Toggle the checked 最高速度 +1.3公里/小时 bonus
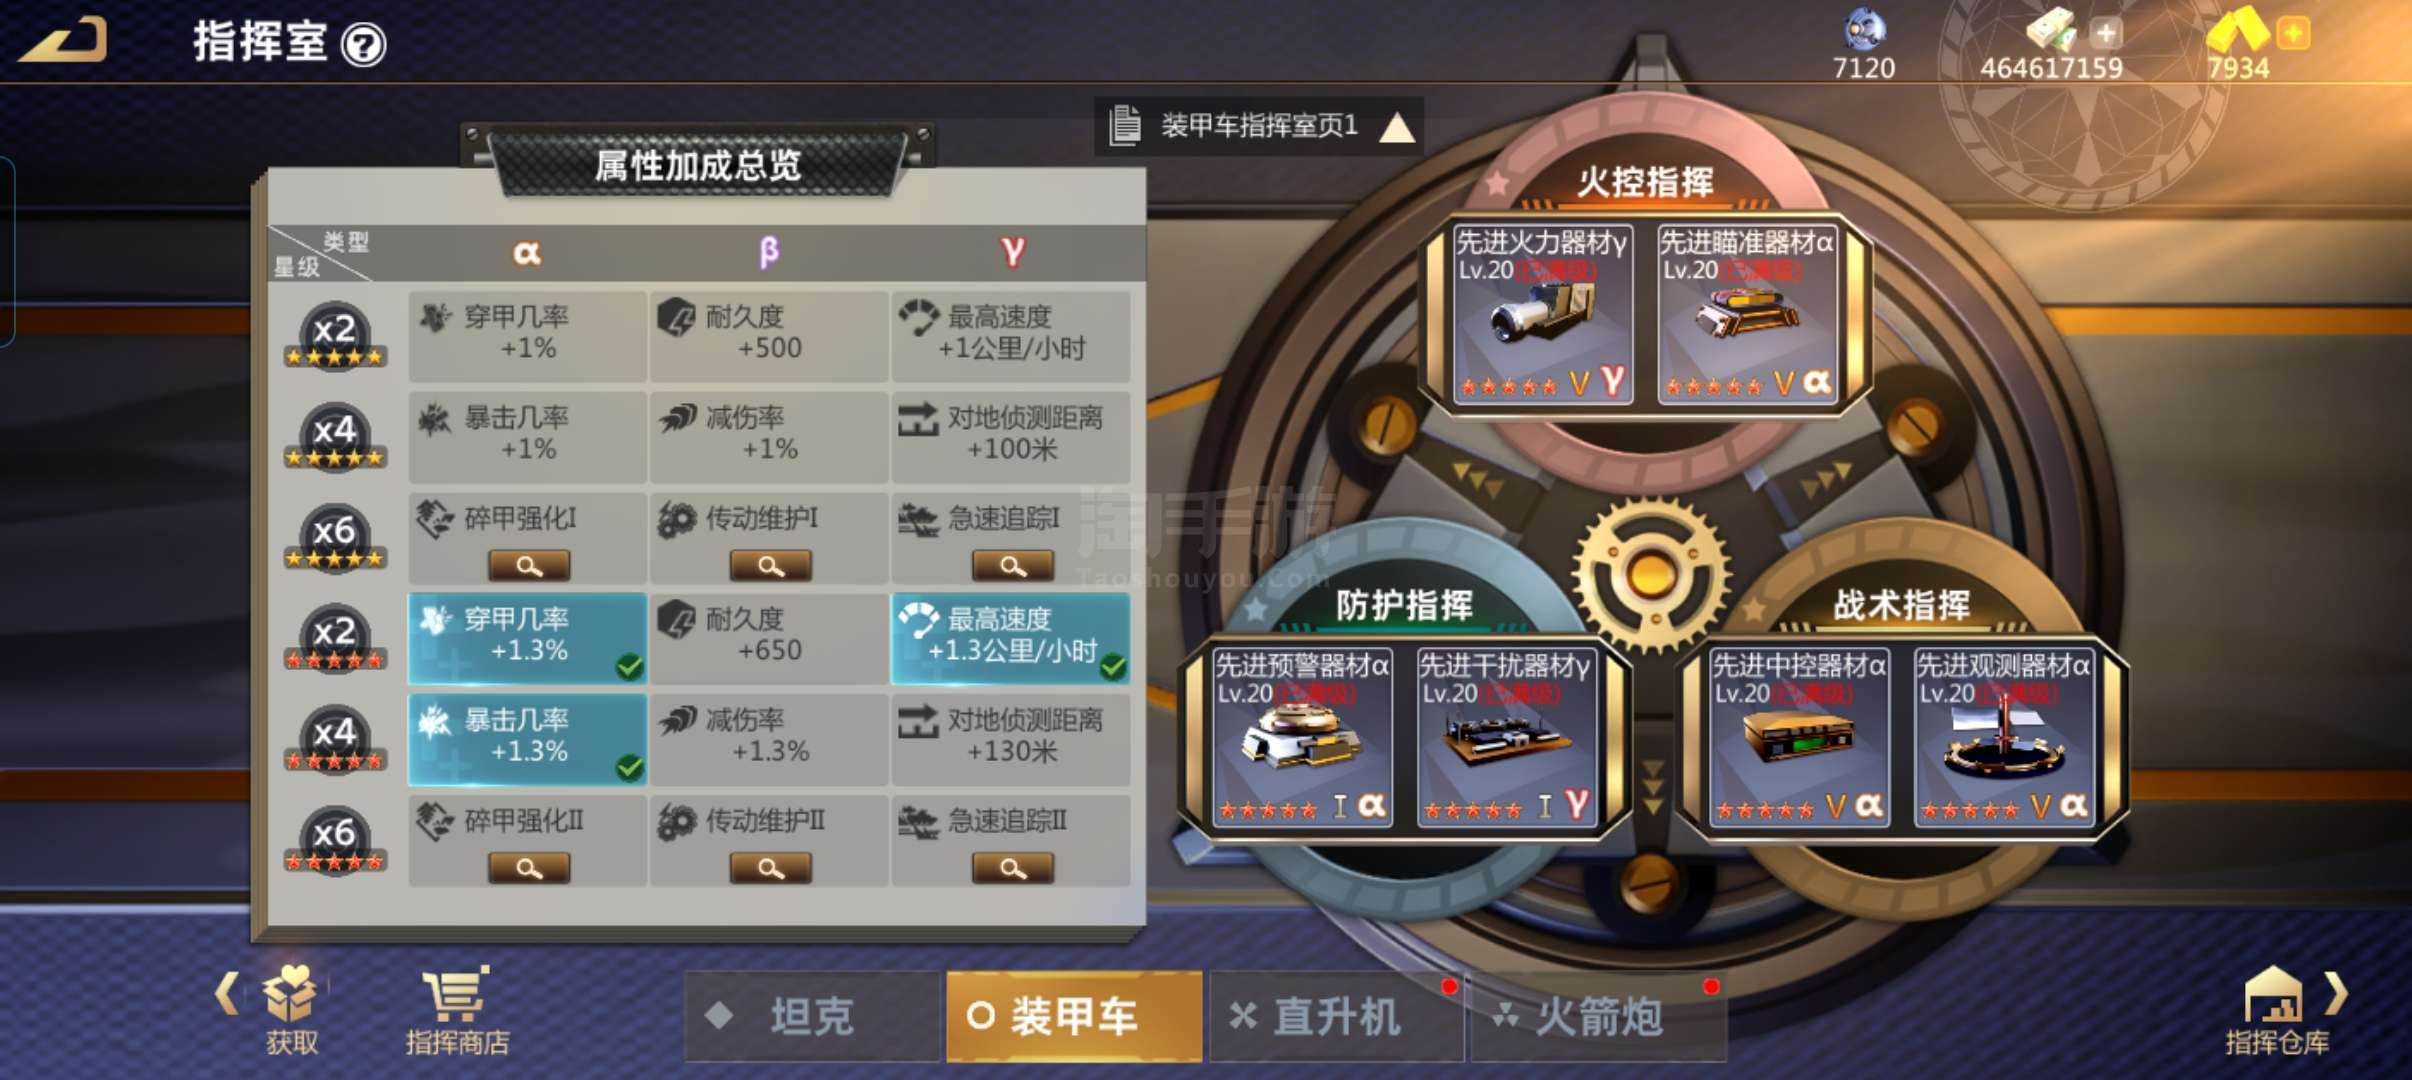The image size is (2412, 1080). tap(1010, 638)
